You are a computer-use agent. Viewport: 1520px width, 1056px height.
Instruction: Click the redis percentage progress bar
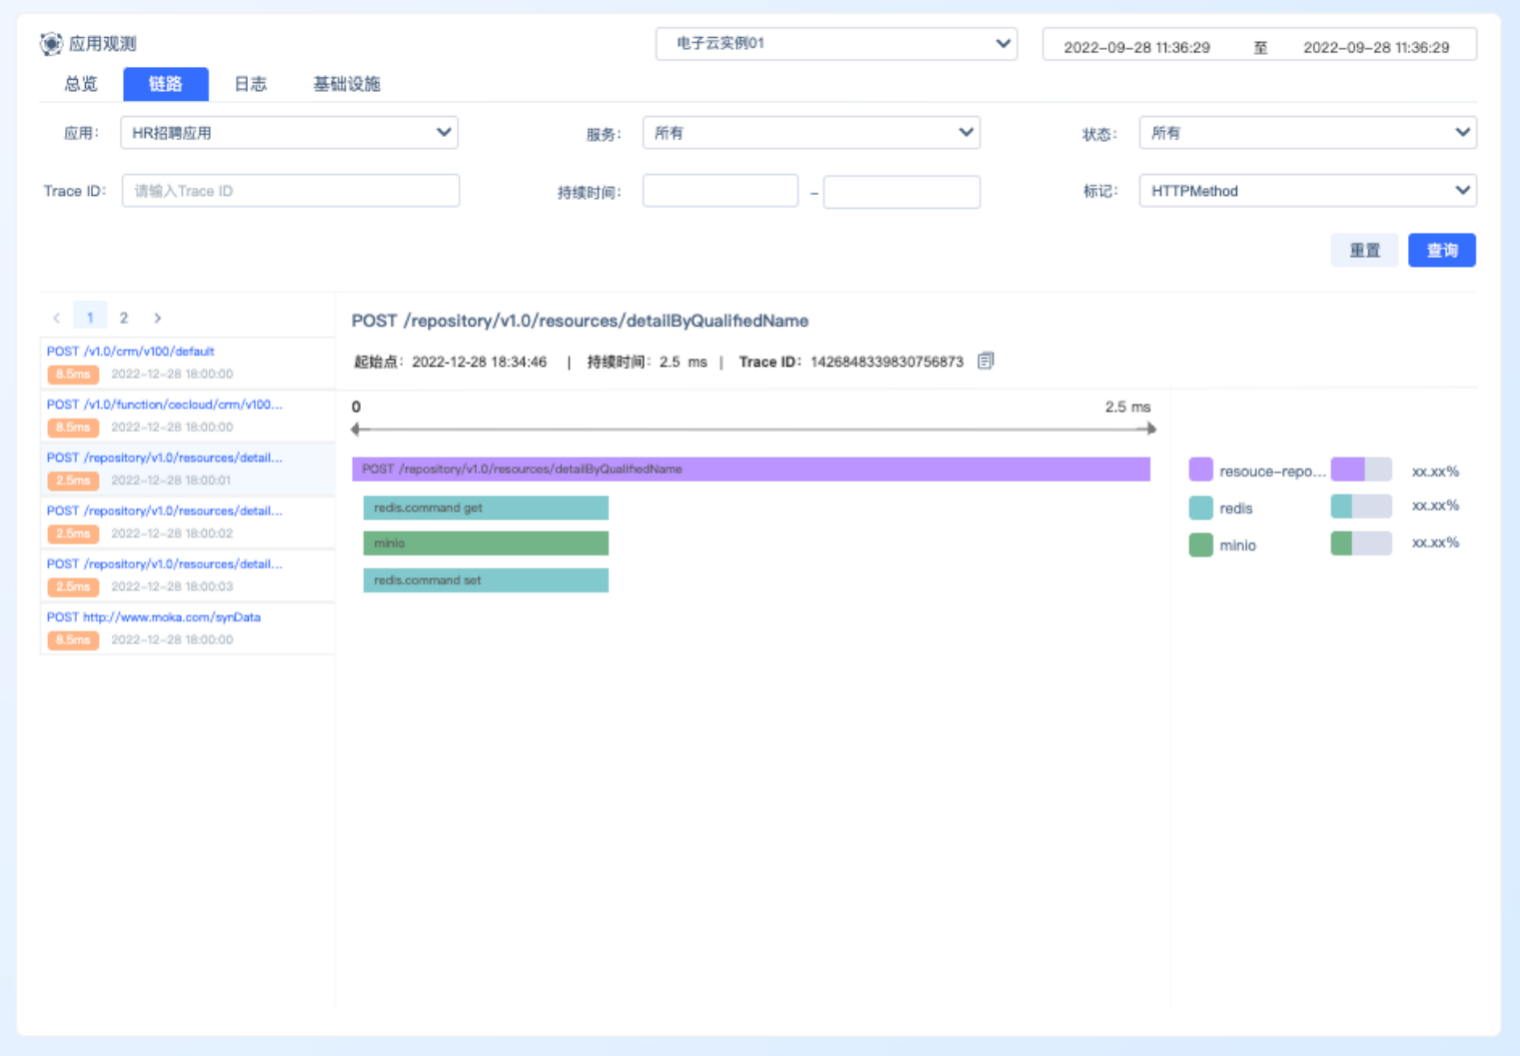point(1361,506)
